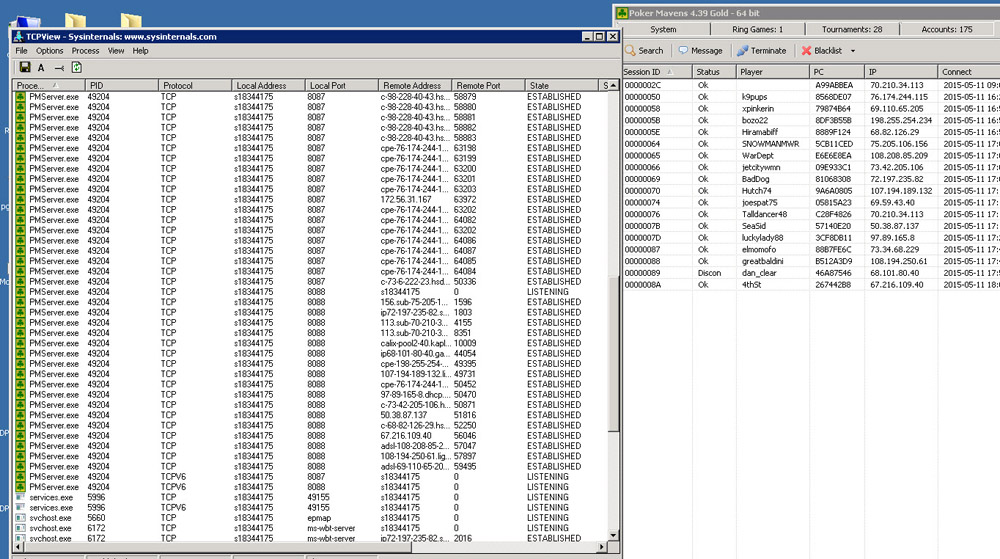Click the Save floppy disk toolbar icon
Image resolution: width=1000 pixels, height=559 pixels.
pos(25,68)
